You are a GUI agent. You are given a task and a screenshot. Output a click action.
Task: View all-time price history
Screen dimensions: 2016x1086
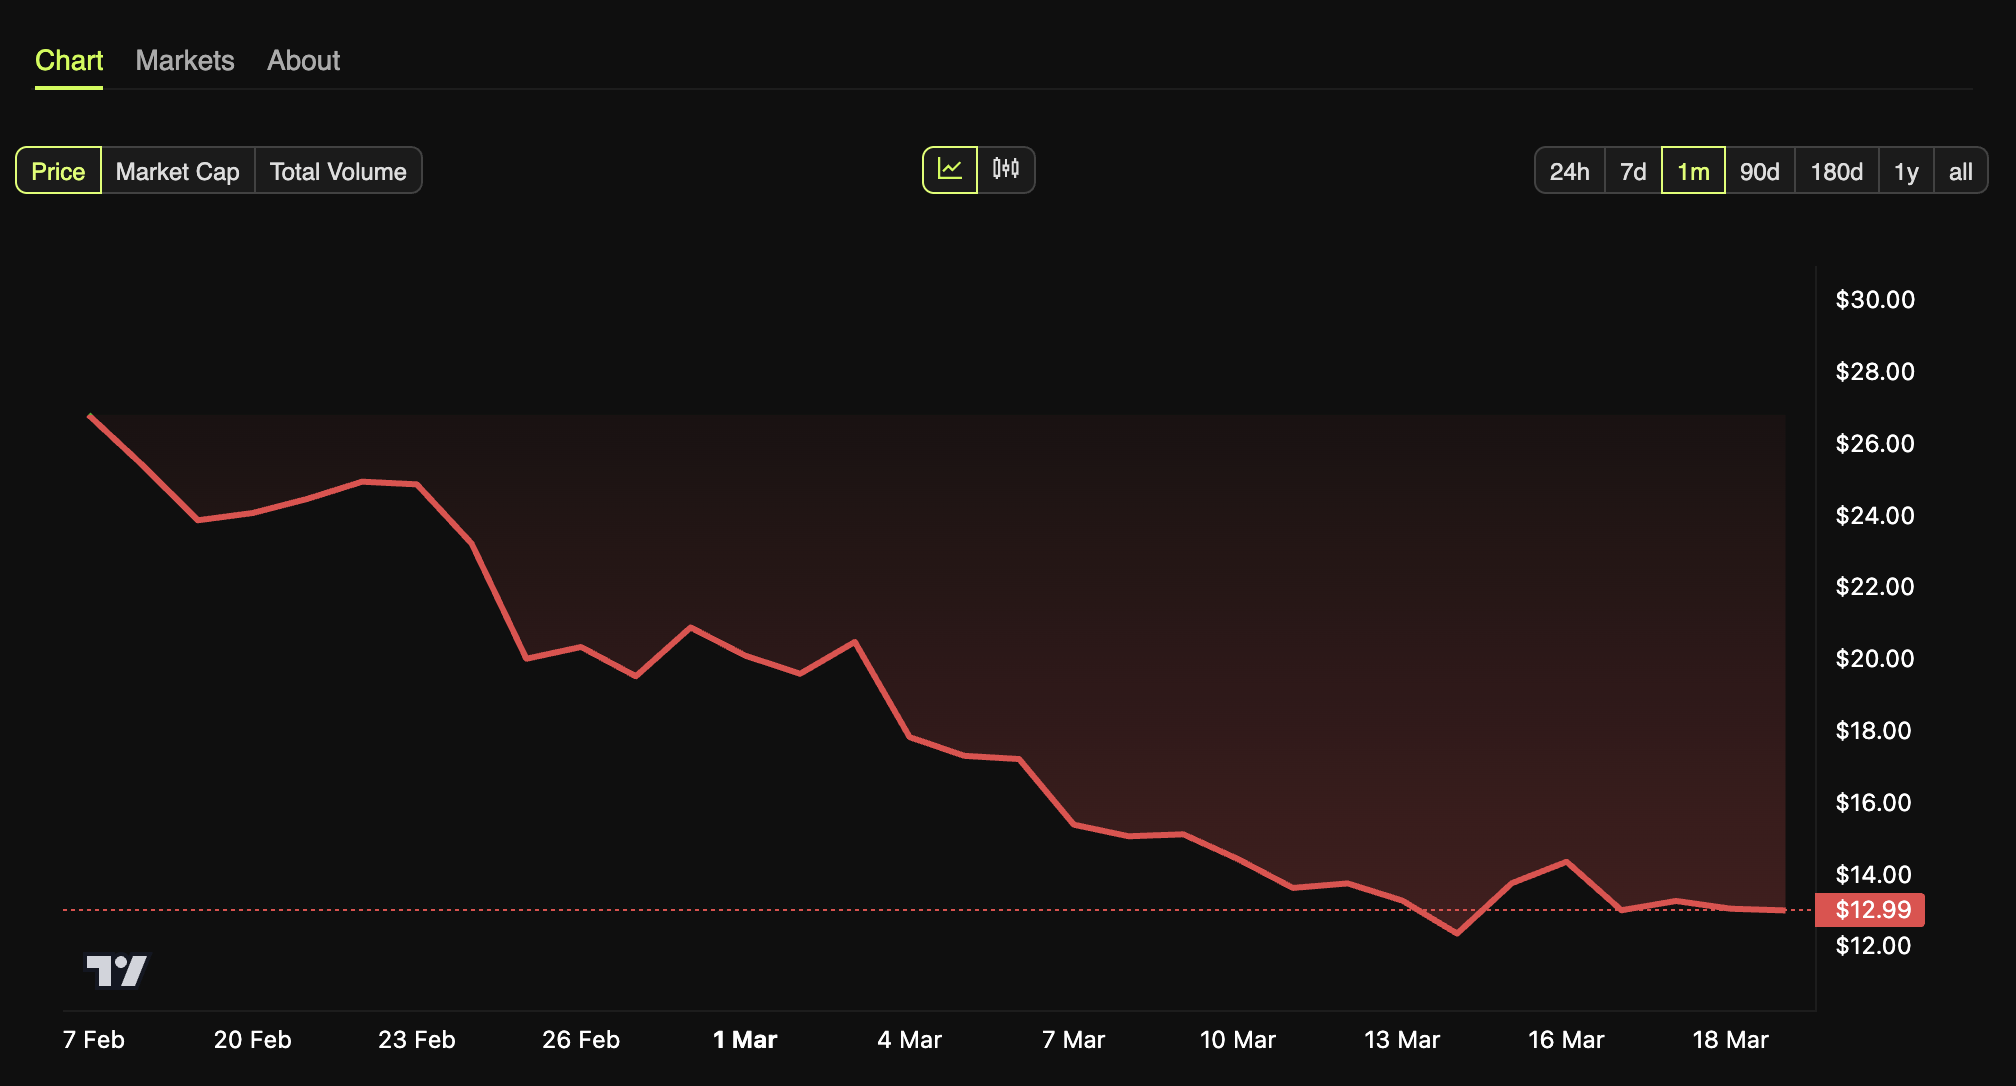click(x=1961, y=170)
